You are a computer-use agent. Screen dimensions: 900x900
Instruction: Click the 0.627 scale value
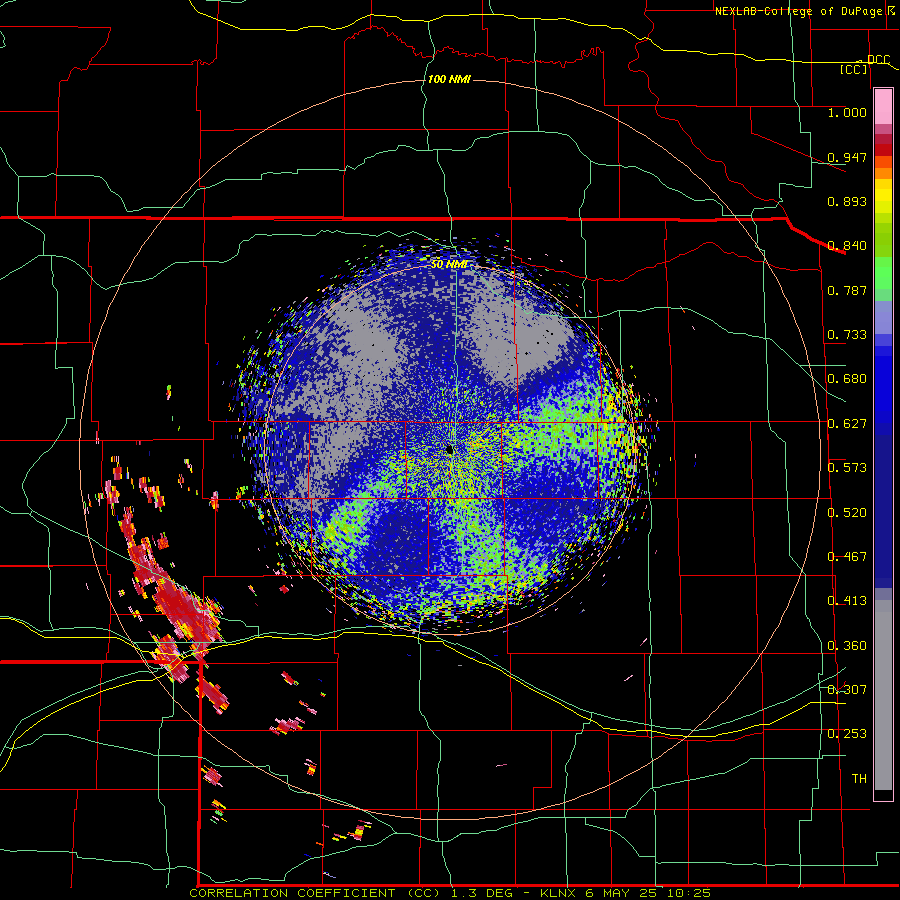click(x=847, y=424)
